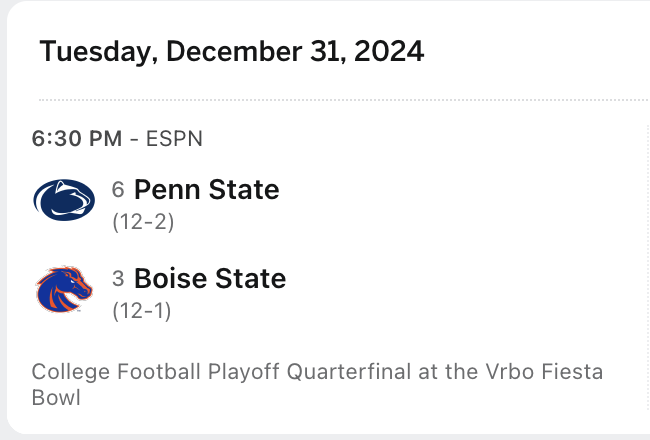This screenshot has width=650, height=440.
Task: Click the Penn State Nittany Lions logo
Action: pyautogui.click(x=65, y=200)
